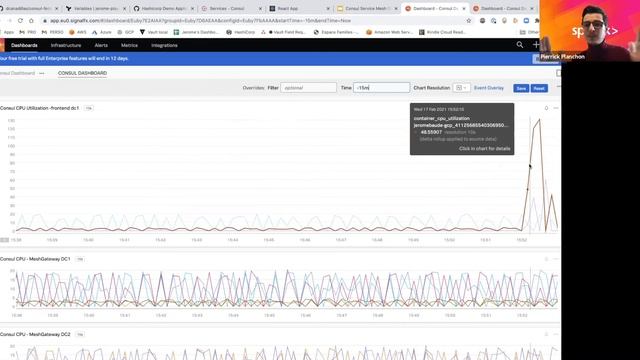This screenshot has height=360, width=640.
Task: Click the Time override input field
Action: [381, 88]
